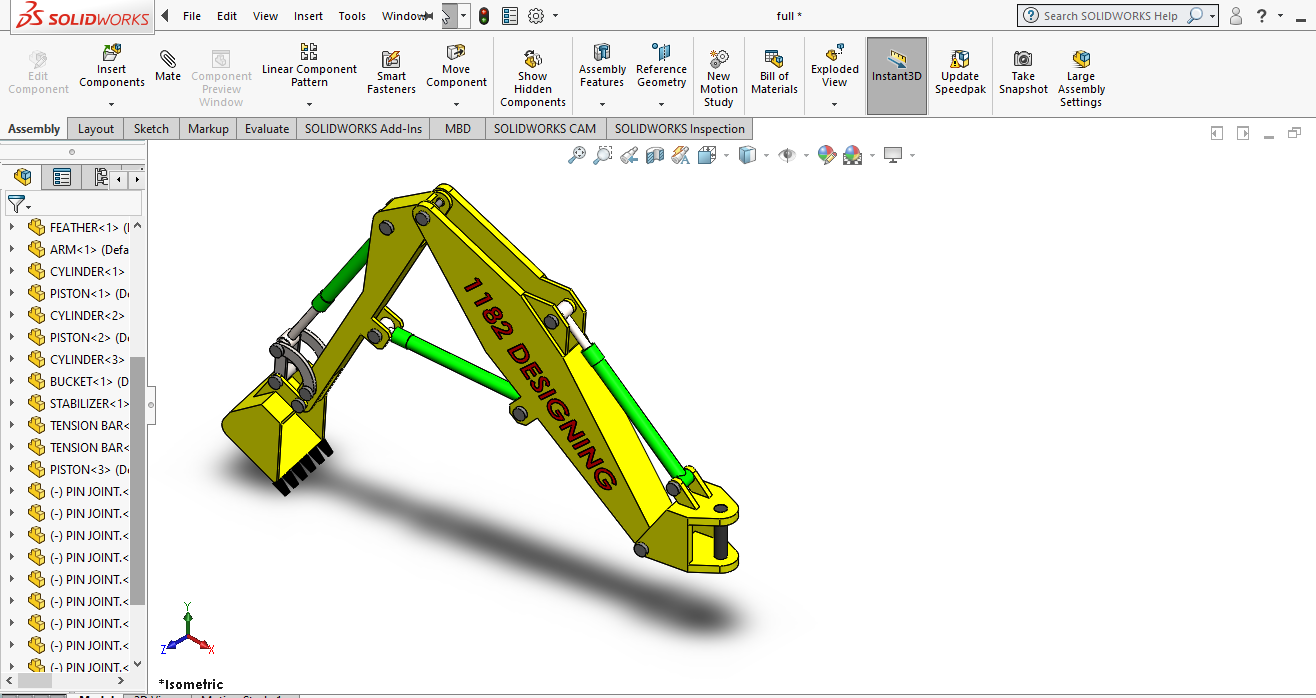Open Large Assembly Settings

pyautogui.click(x=1081, y=79)
